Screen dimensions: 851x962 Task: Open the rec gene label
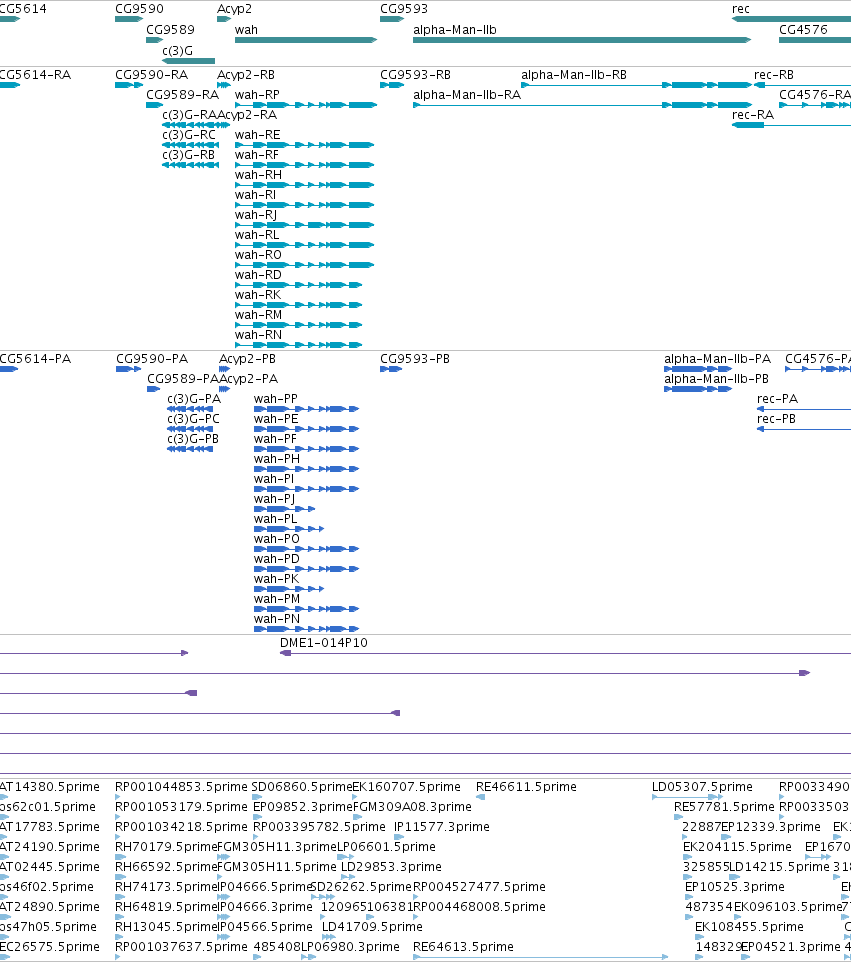pyautogui.click(x=741, y=9)
